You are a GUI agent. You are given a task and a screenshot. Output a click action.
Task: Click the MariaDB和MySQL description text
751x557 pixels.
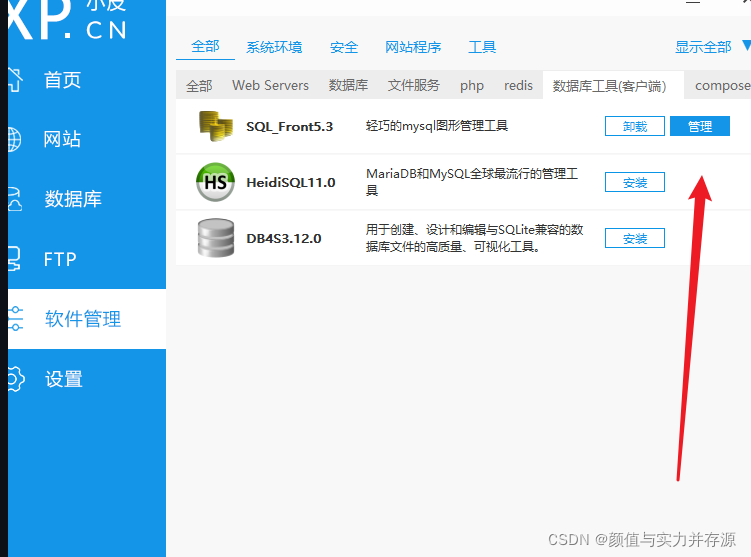click(x=472, y=182)
